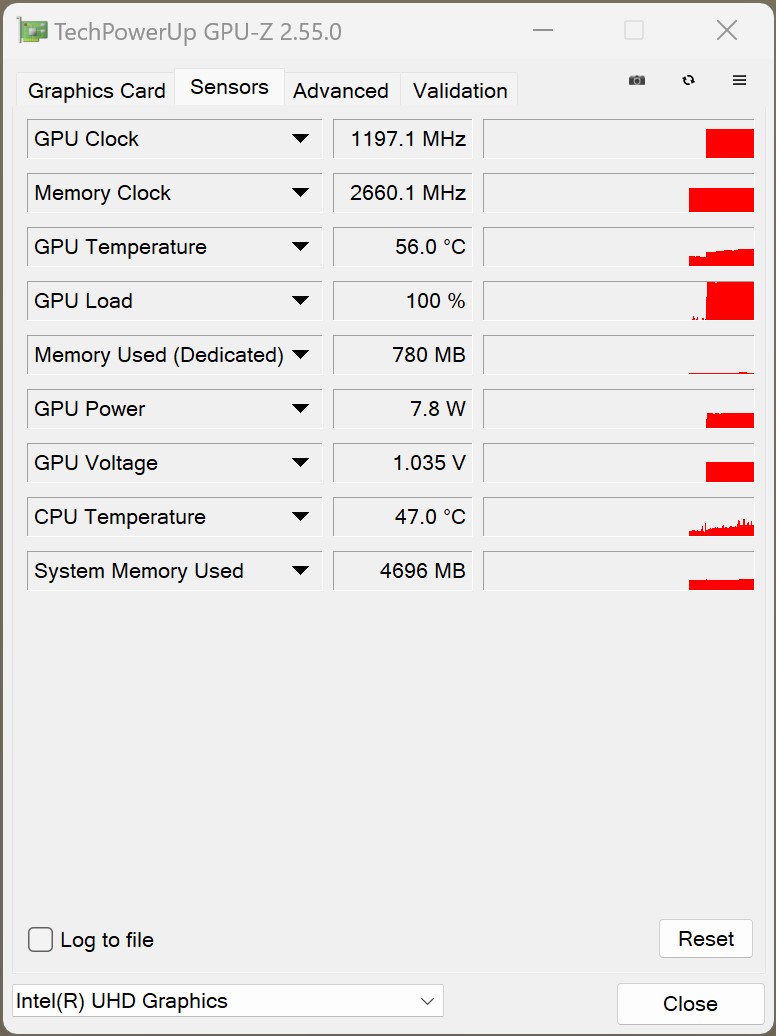Image resolution: width=776 pixels, height=1036 pixels.
Task: Expand the CPU Temperature dropdown arrow
Action: tap(300, 517)
